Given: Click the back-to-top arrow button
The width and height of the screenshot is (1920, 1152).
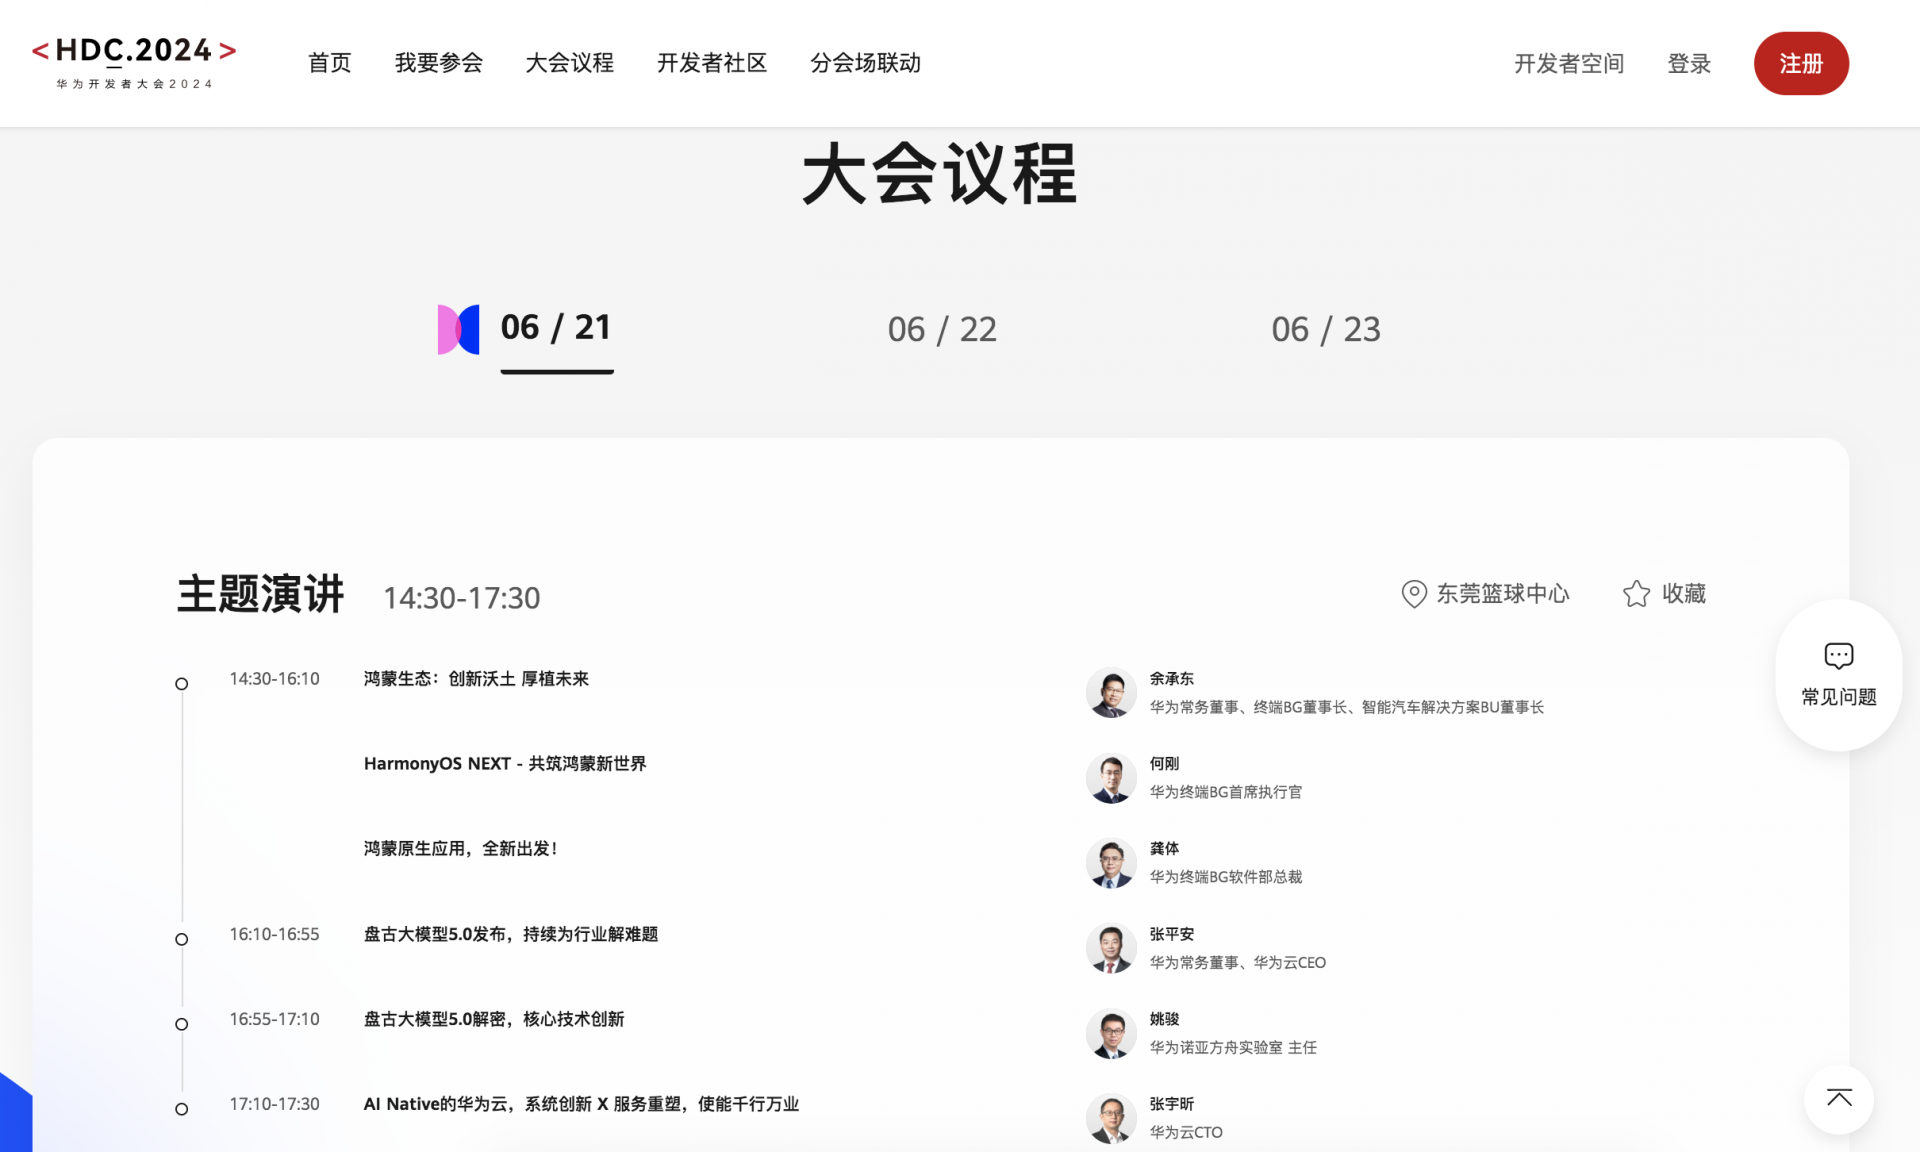Looking at the screenshot, I should click(x=1838, y=1099).
